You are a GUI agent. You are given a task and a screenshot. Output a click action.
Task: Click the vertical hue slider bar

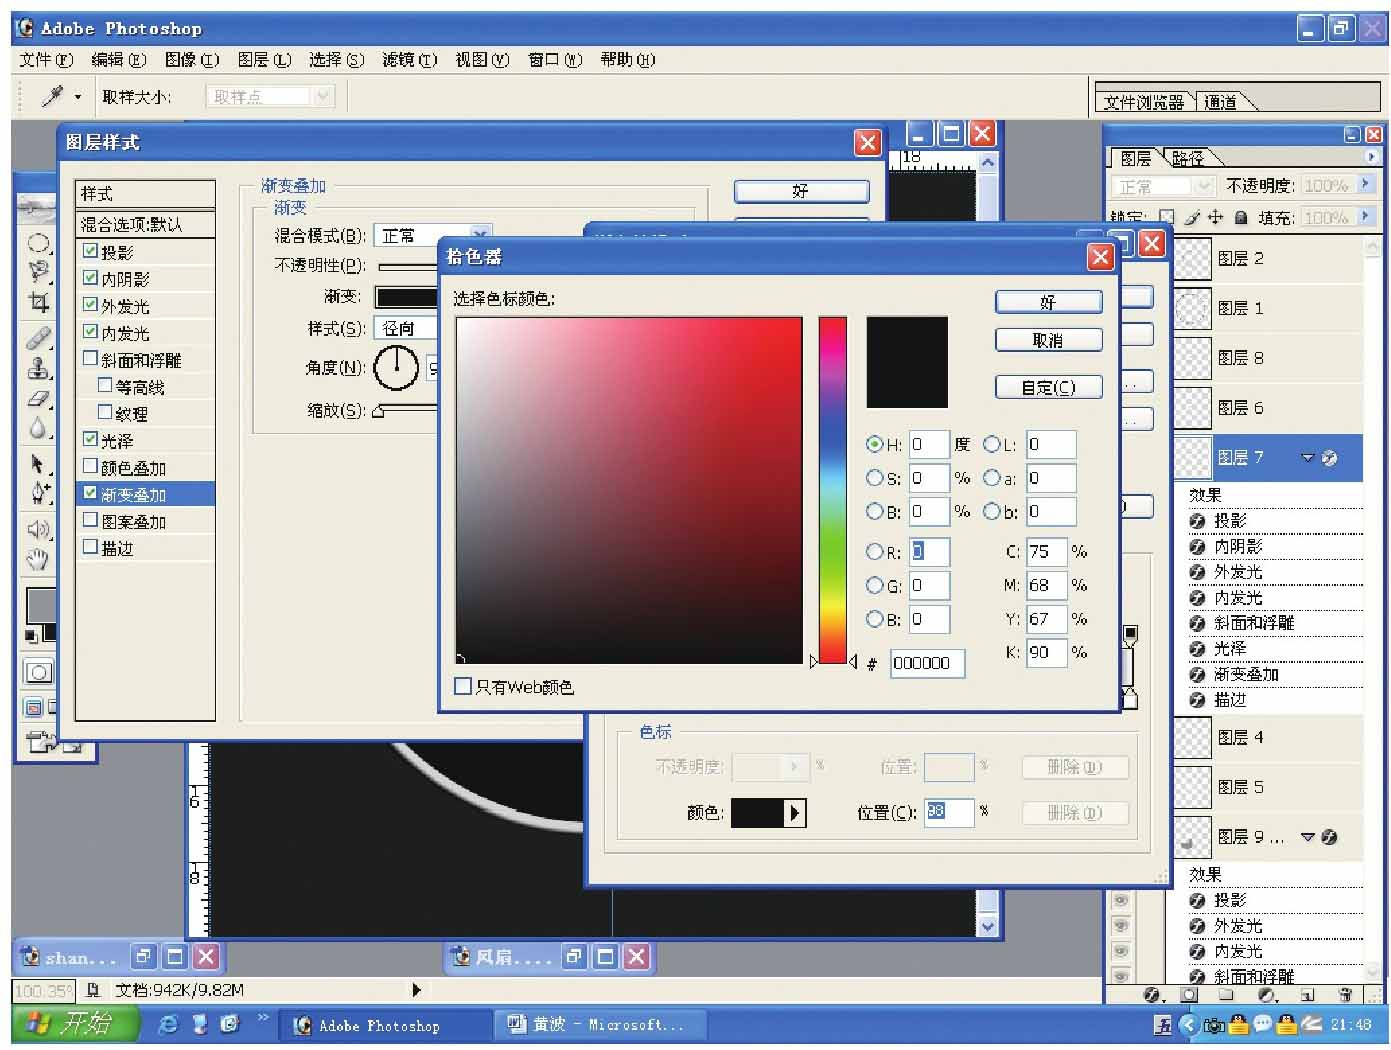(833, 490)
